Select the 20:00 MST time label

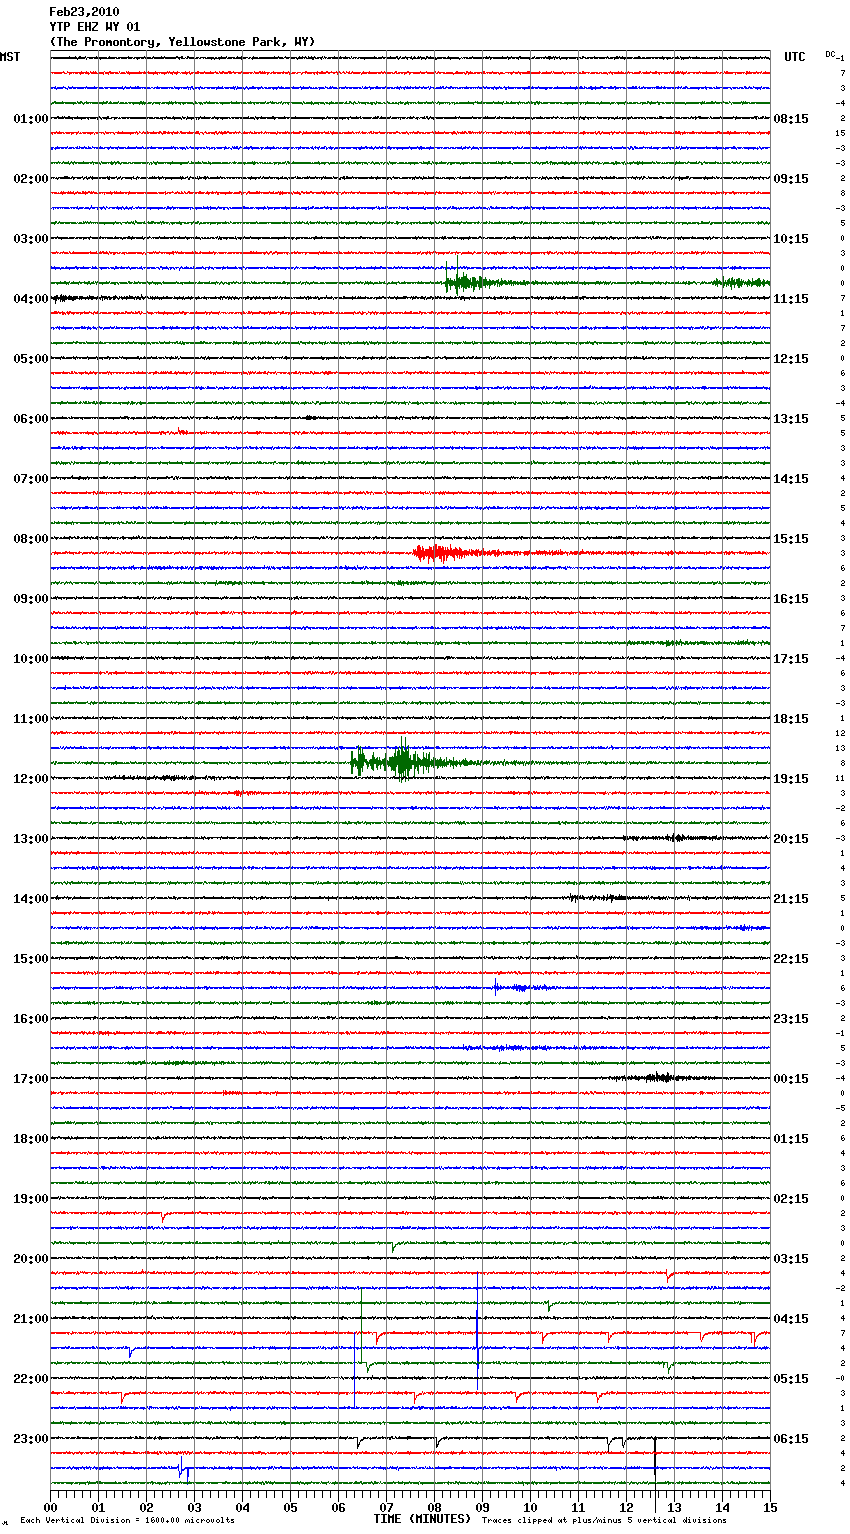[x=30, y=1259]
